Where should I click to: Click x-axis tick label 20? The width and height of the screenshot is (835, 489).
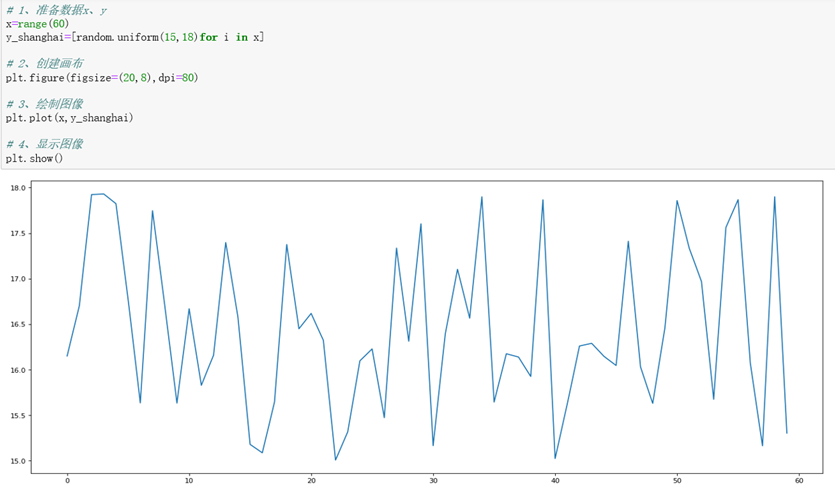311,480
